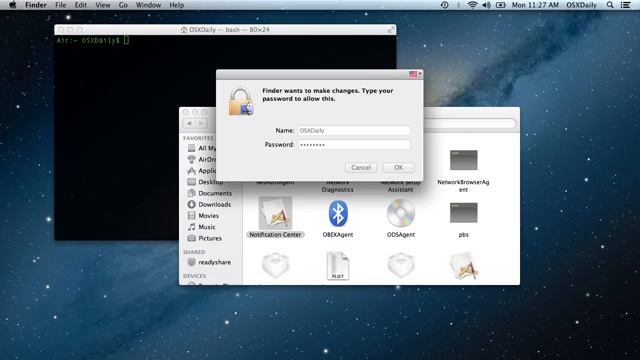Select Documents in the Finder sidebar
Screen dimensions: 640x360
(x=209, y=193)
